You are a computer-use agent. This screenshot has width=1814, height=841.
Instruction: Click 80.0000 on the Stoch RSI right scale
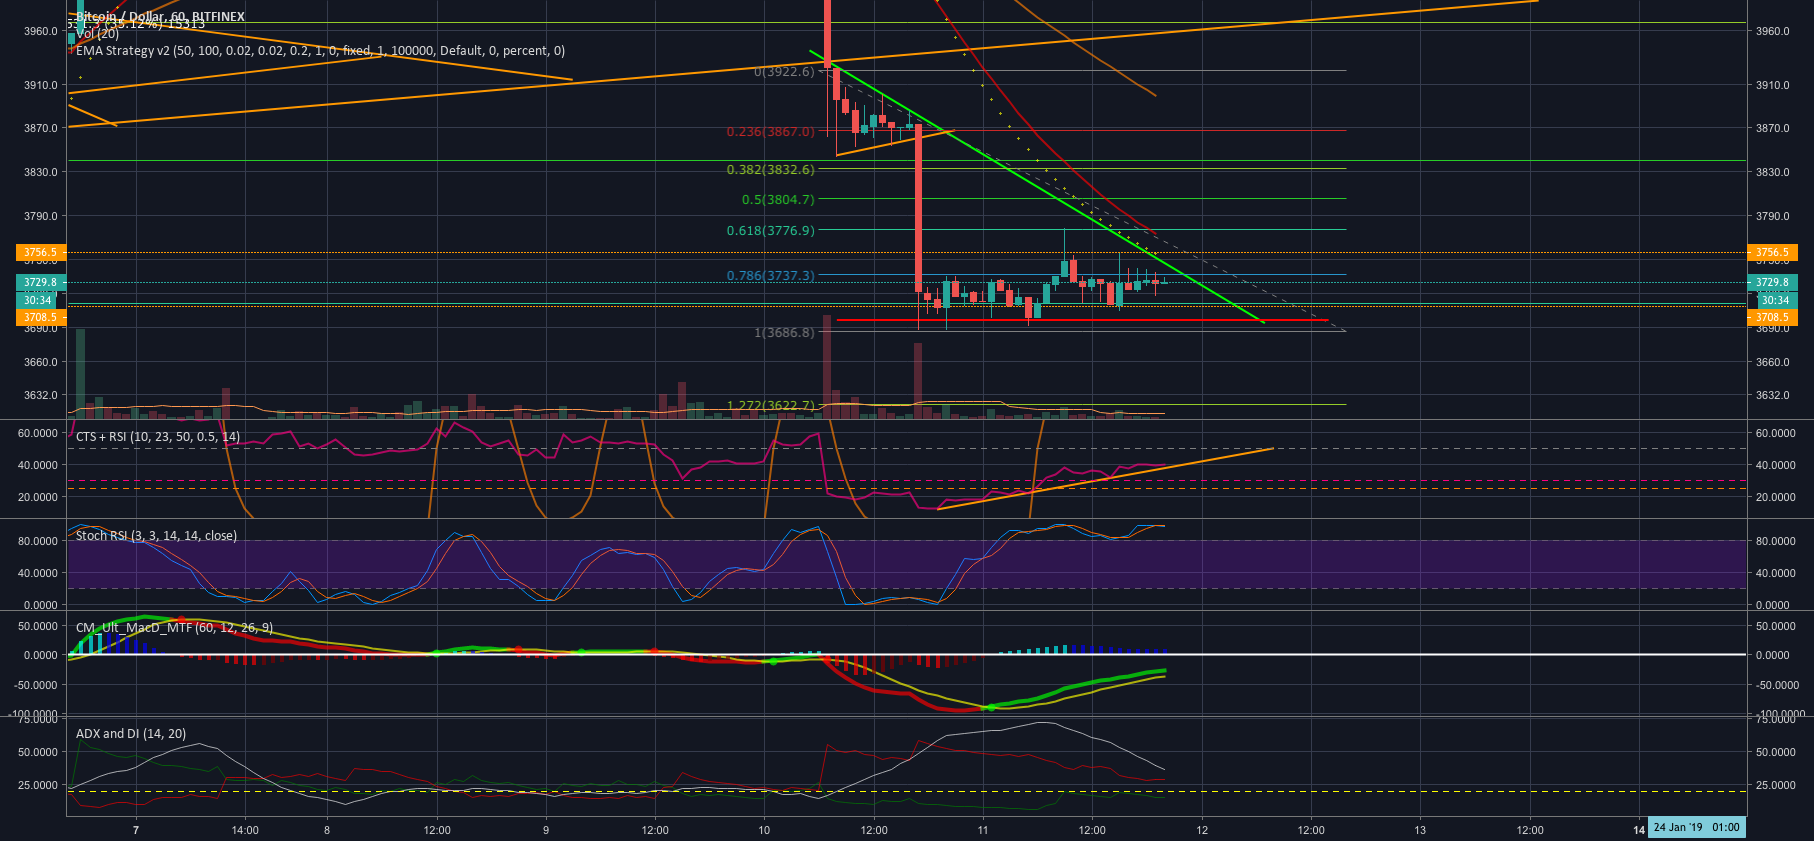point(1775,541)
